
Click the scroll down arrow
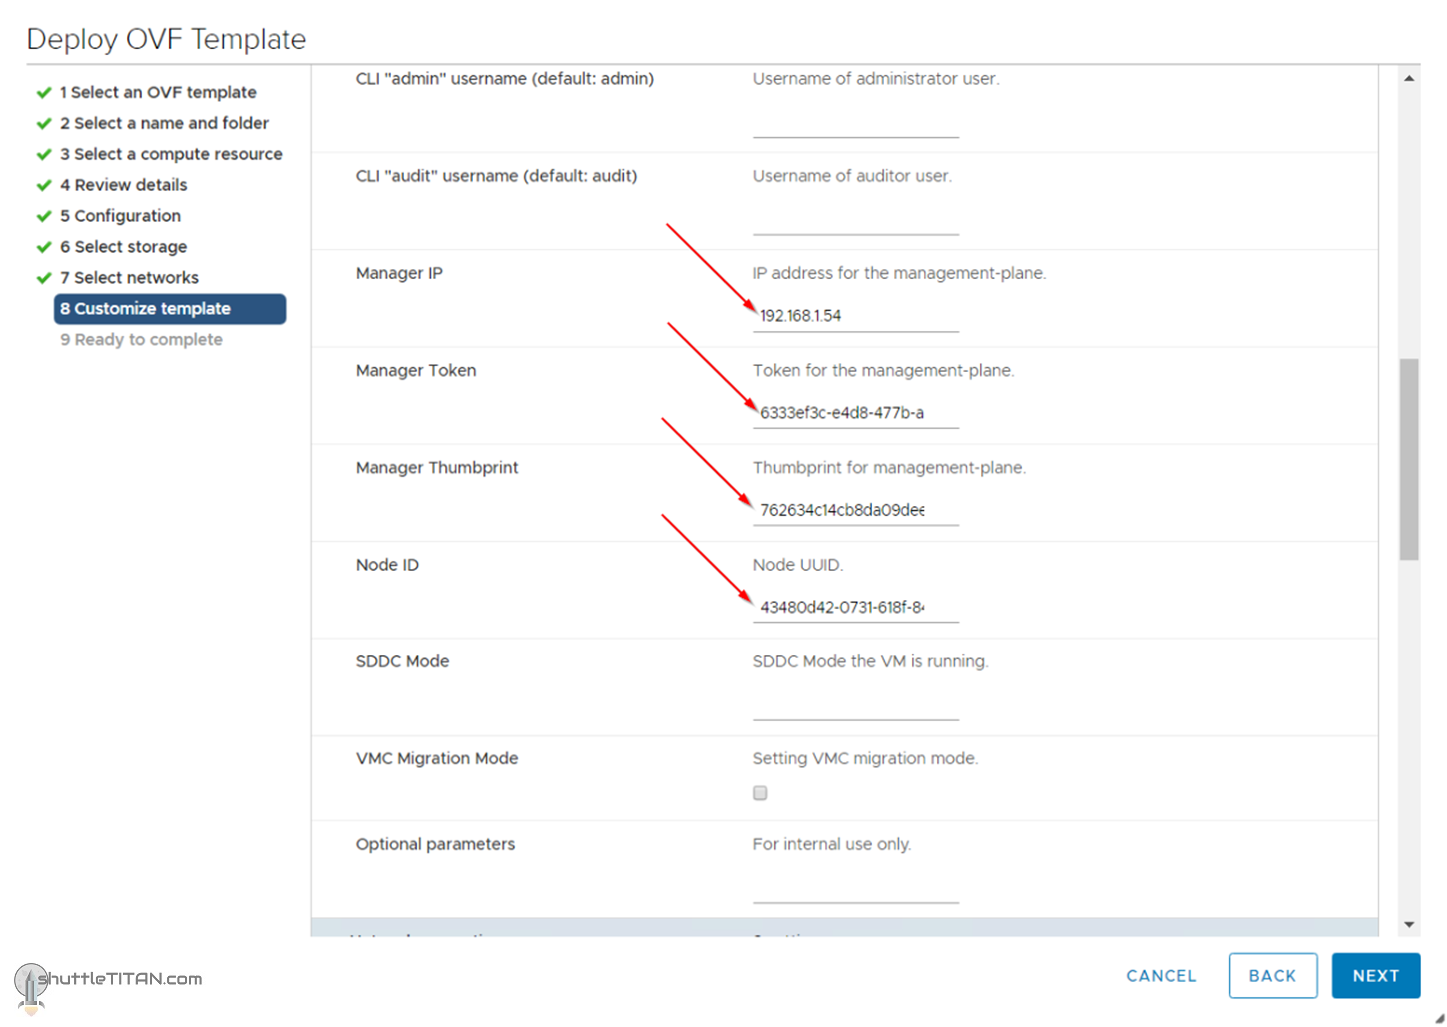pyautogui.click(x=1409, y=925)
